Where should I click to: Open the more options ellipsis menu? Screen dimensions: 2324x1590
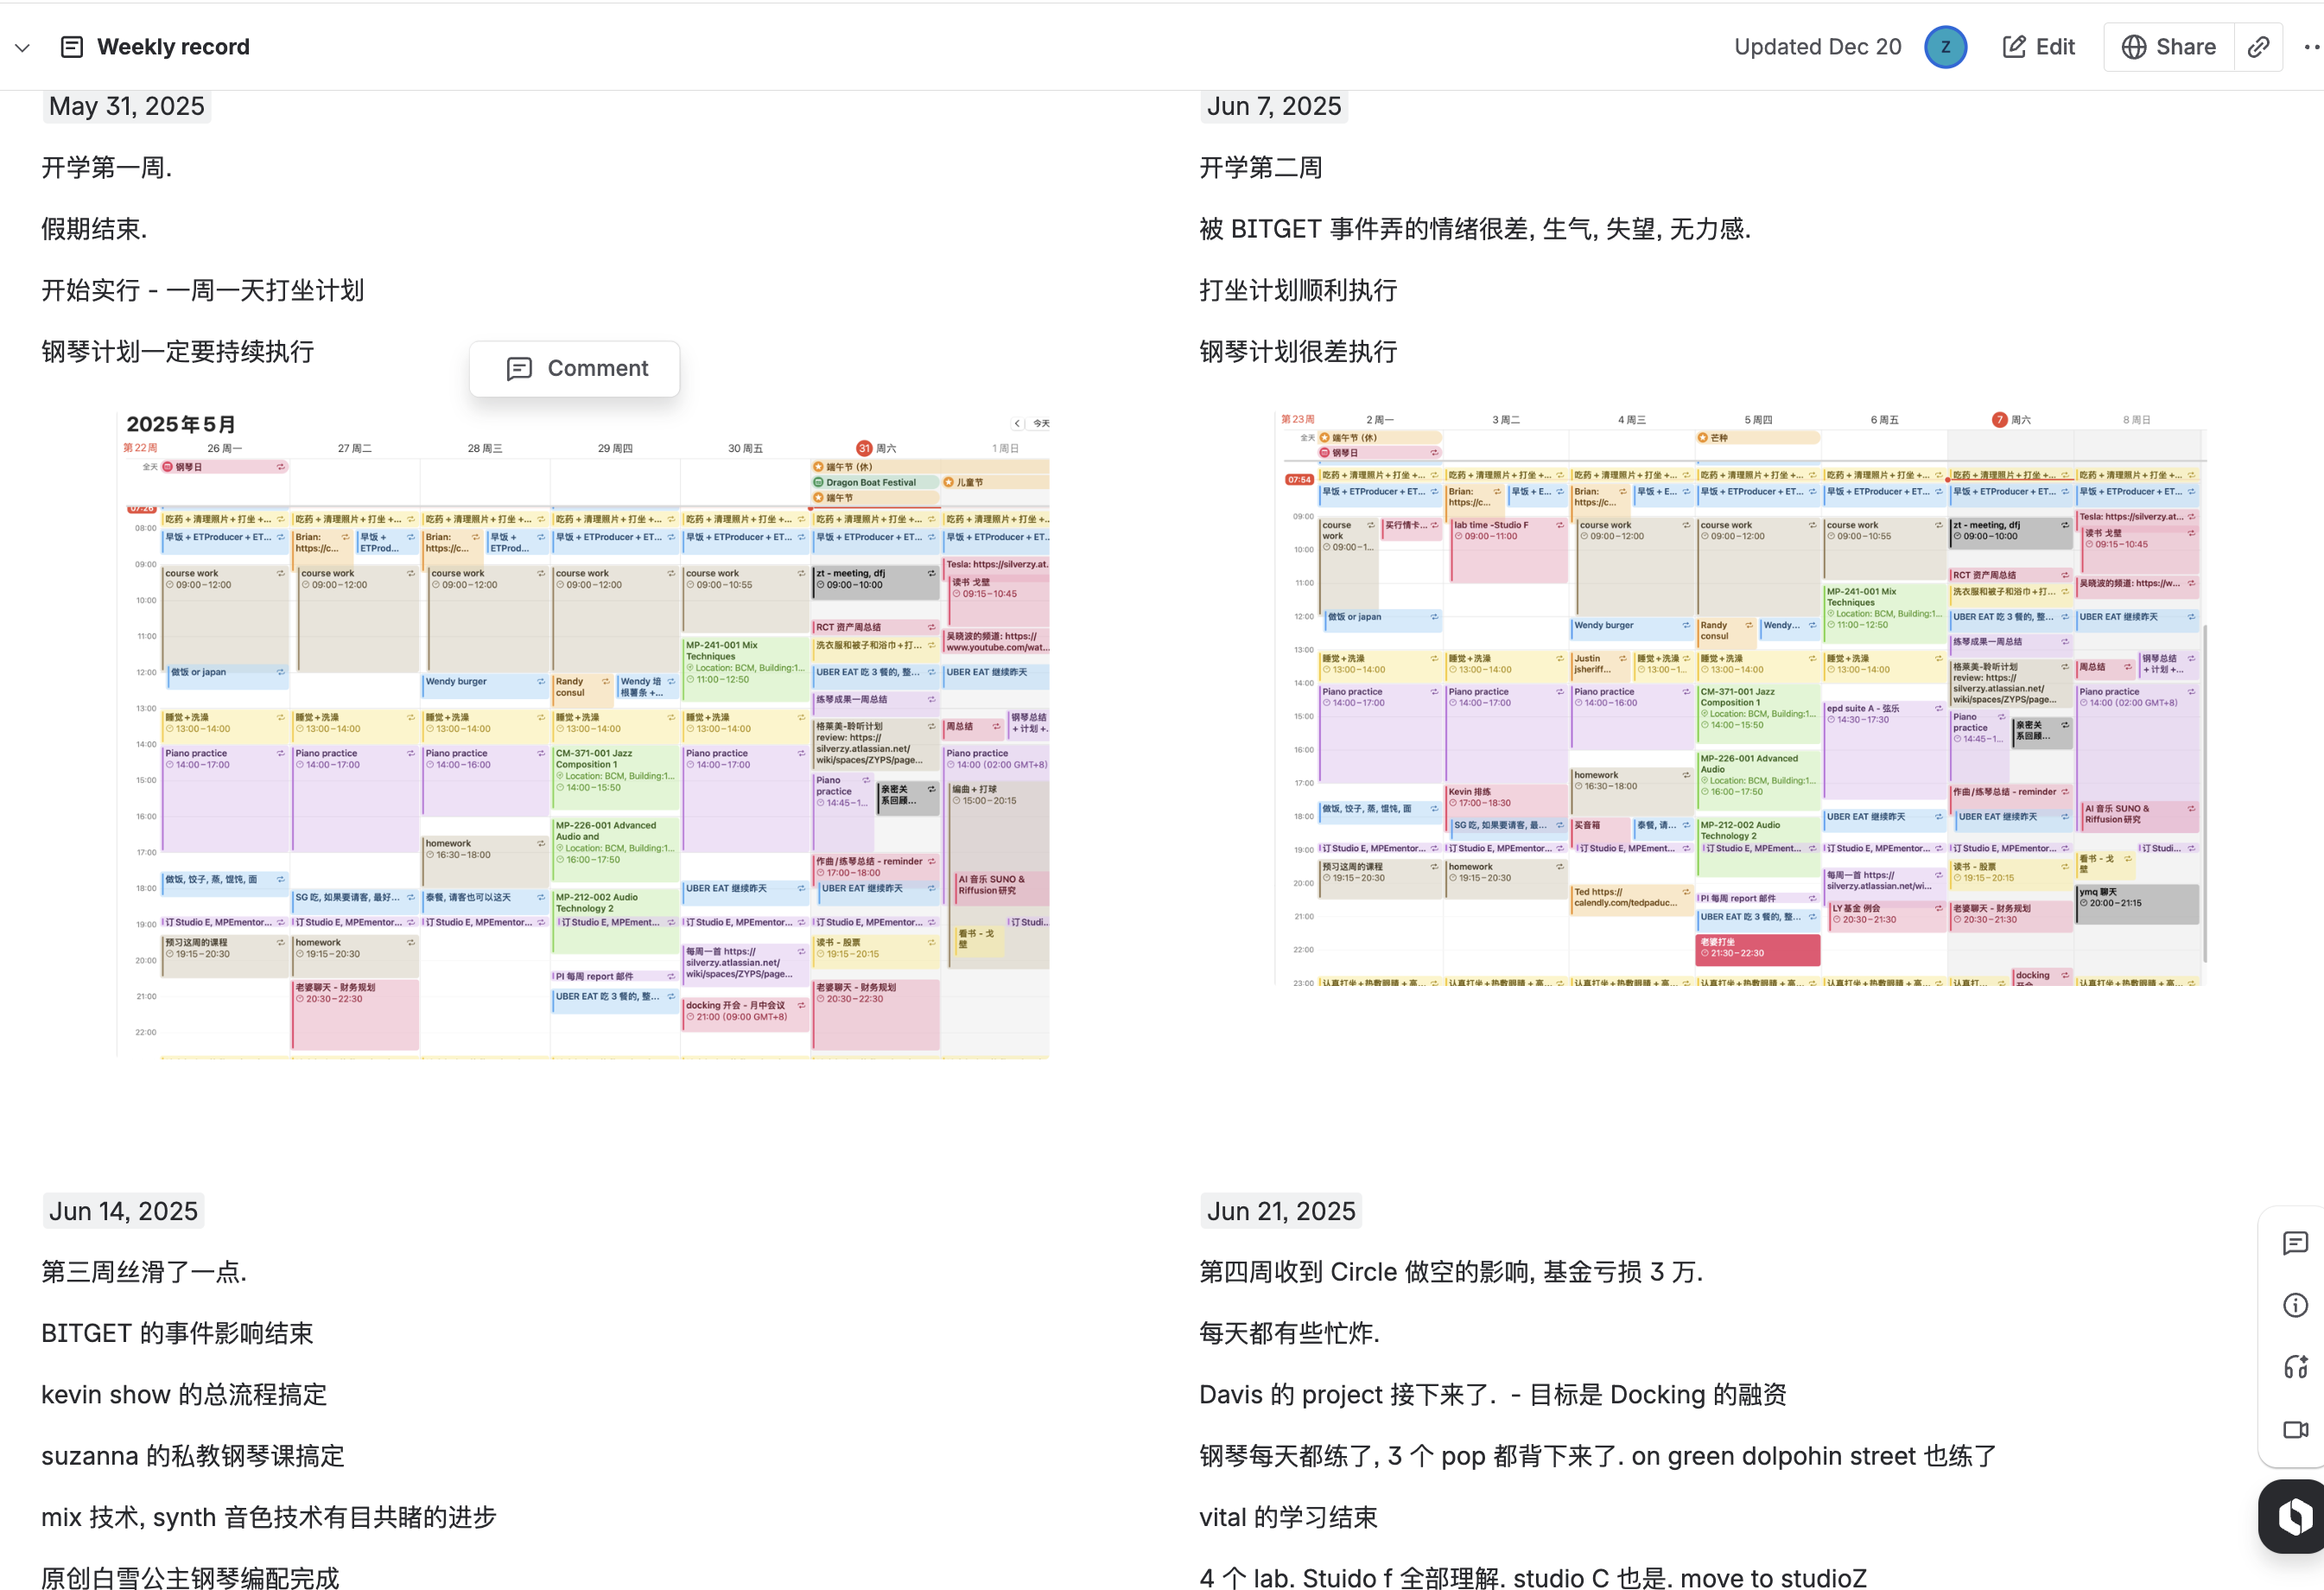click(2311, 47)
